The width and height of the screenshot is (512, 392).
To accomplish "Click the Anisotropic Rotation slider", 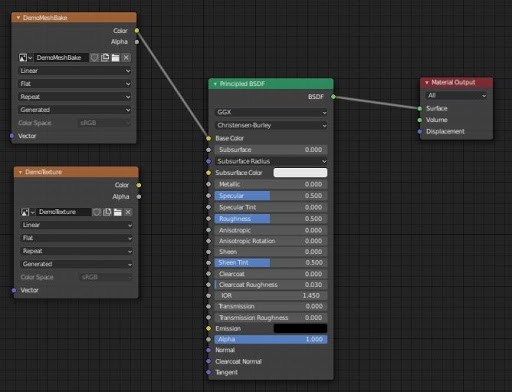I will pyautogui.click(x=271, y=241).
